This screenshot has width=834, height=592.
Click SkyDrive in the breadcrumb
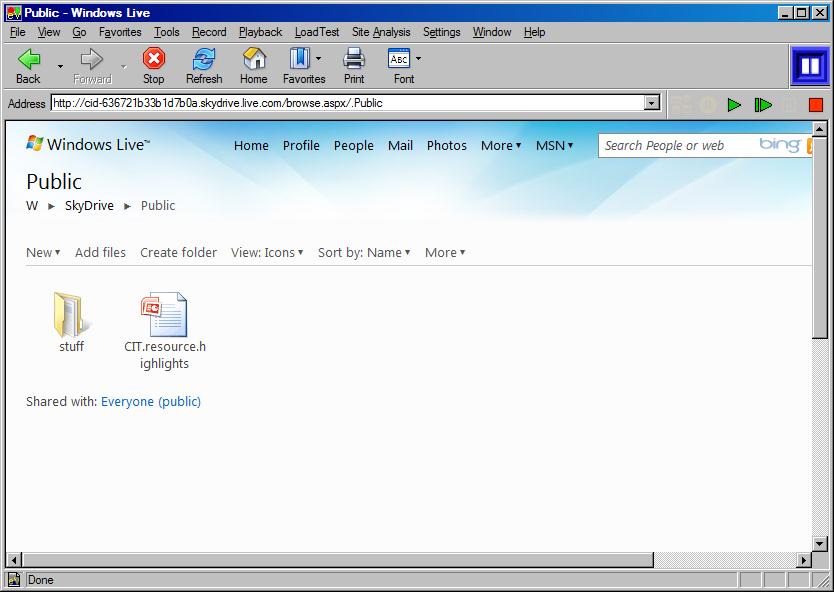[x=89, y=205]
